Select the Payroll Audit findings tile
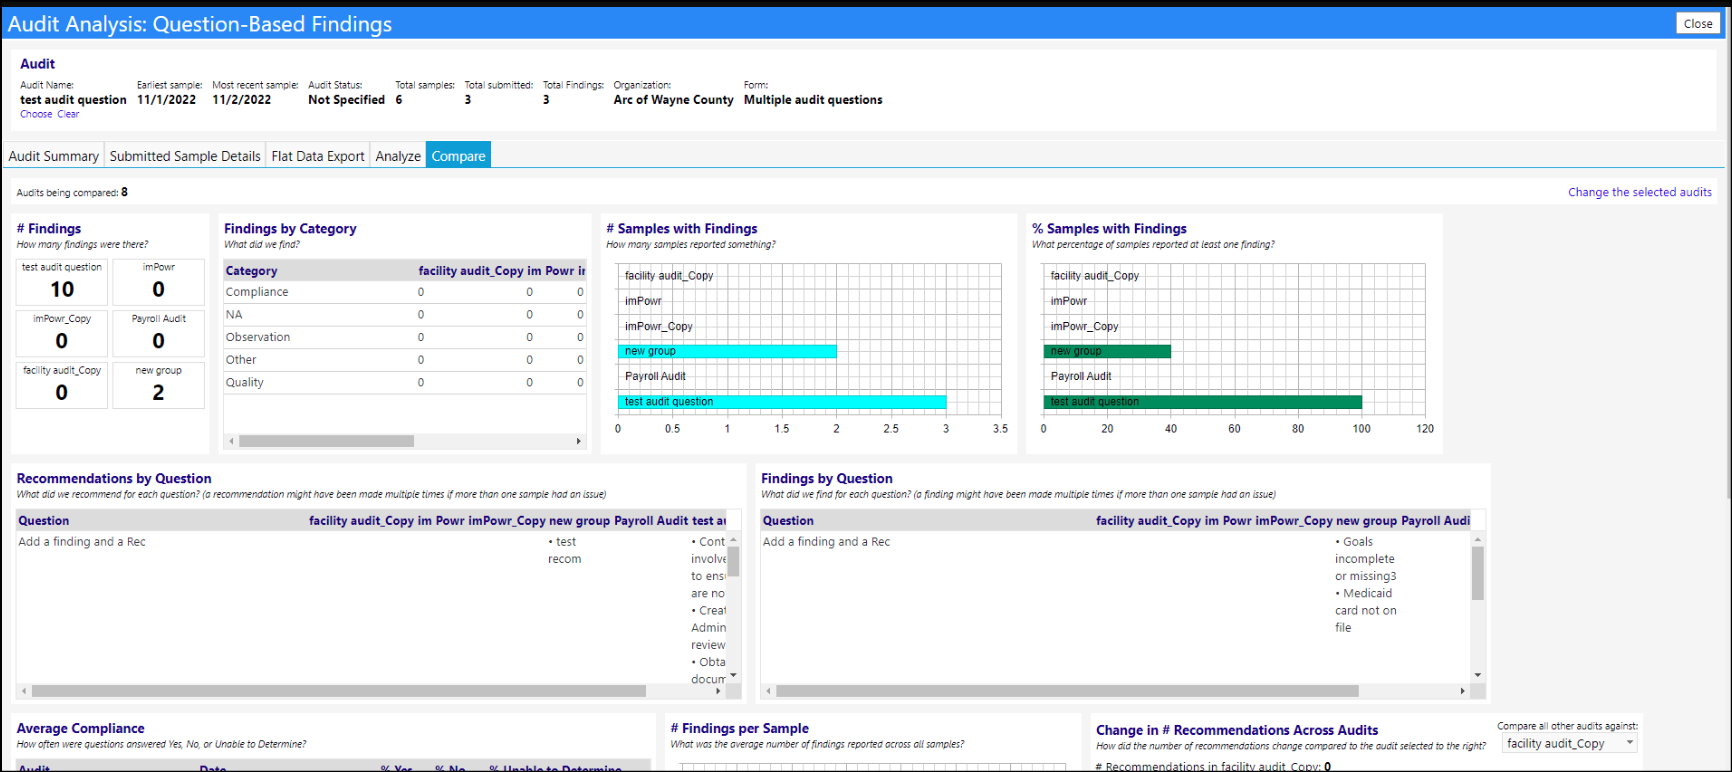 [159, 333]
